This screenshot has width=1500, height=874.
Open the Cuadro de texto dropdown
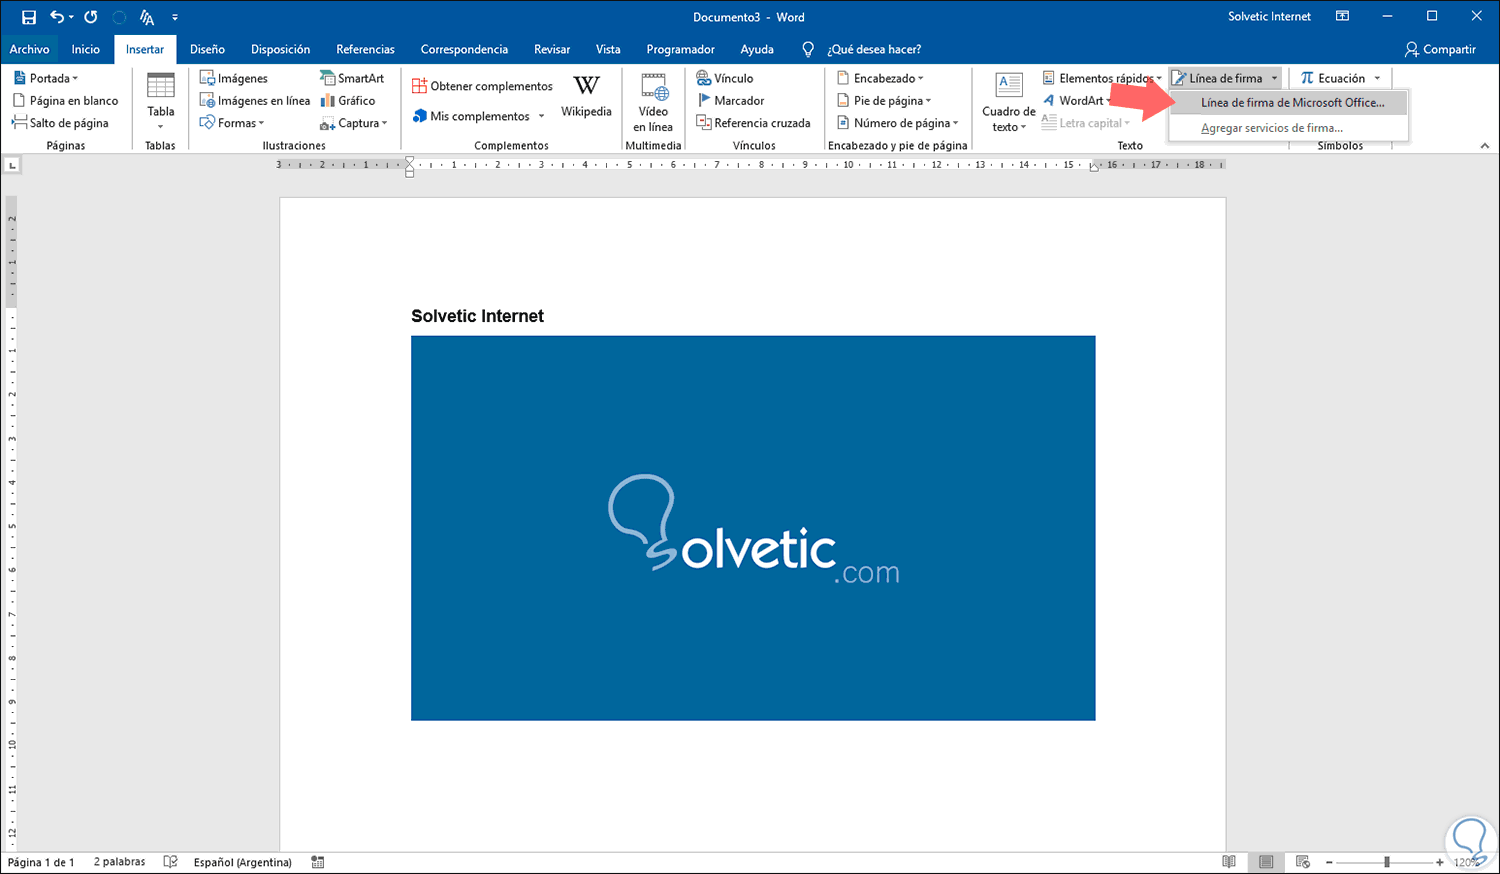pos(1008,102)
